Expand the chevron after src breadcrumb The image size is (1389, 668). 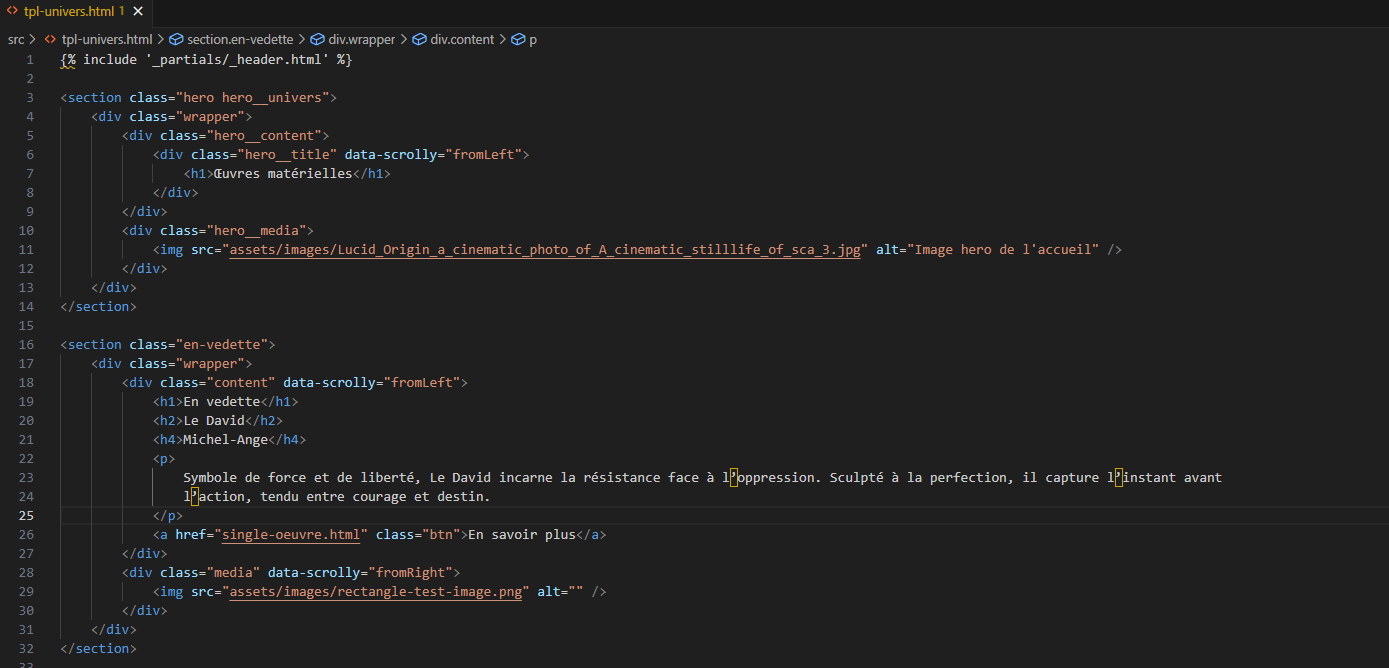[x=34, y=39]
